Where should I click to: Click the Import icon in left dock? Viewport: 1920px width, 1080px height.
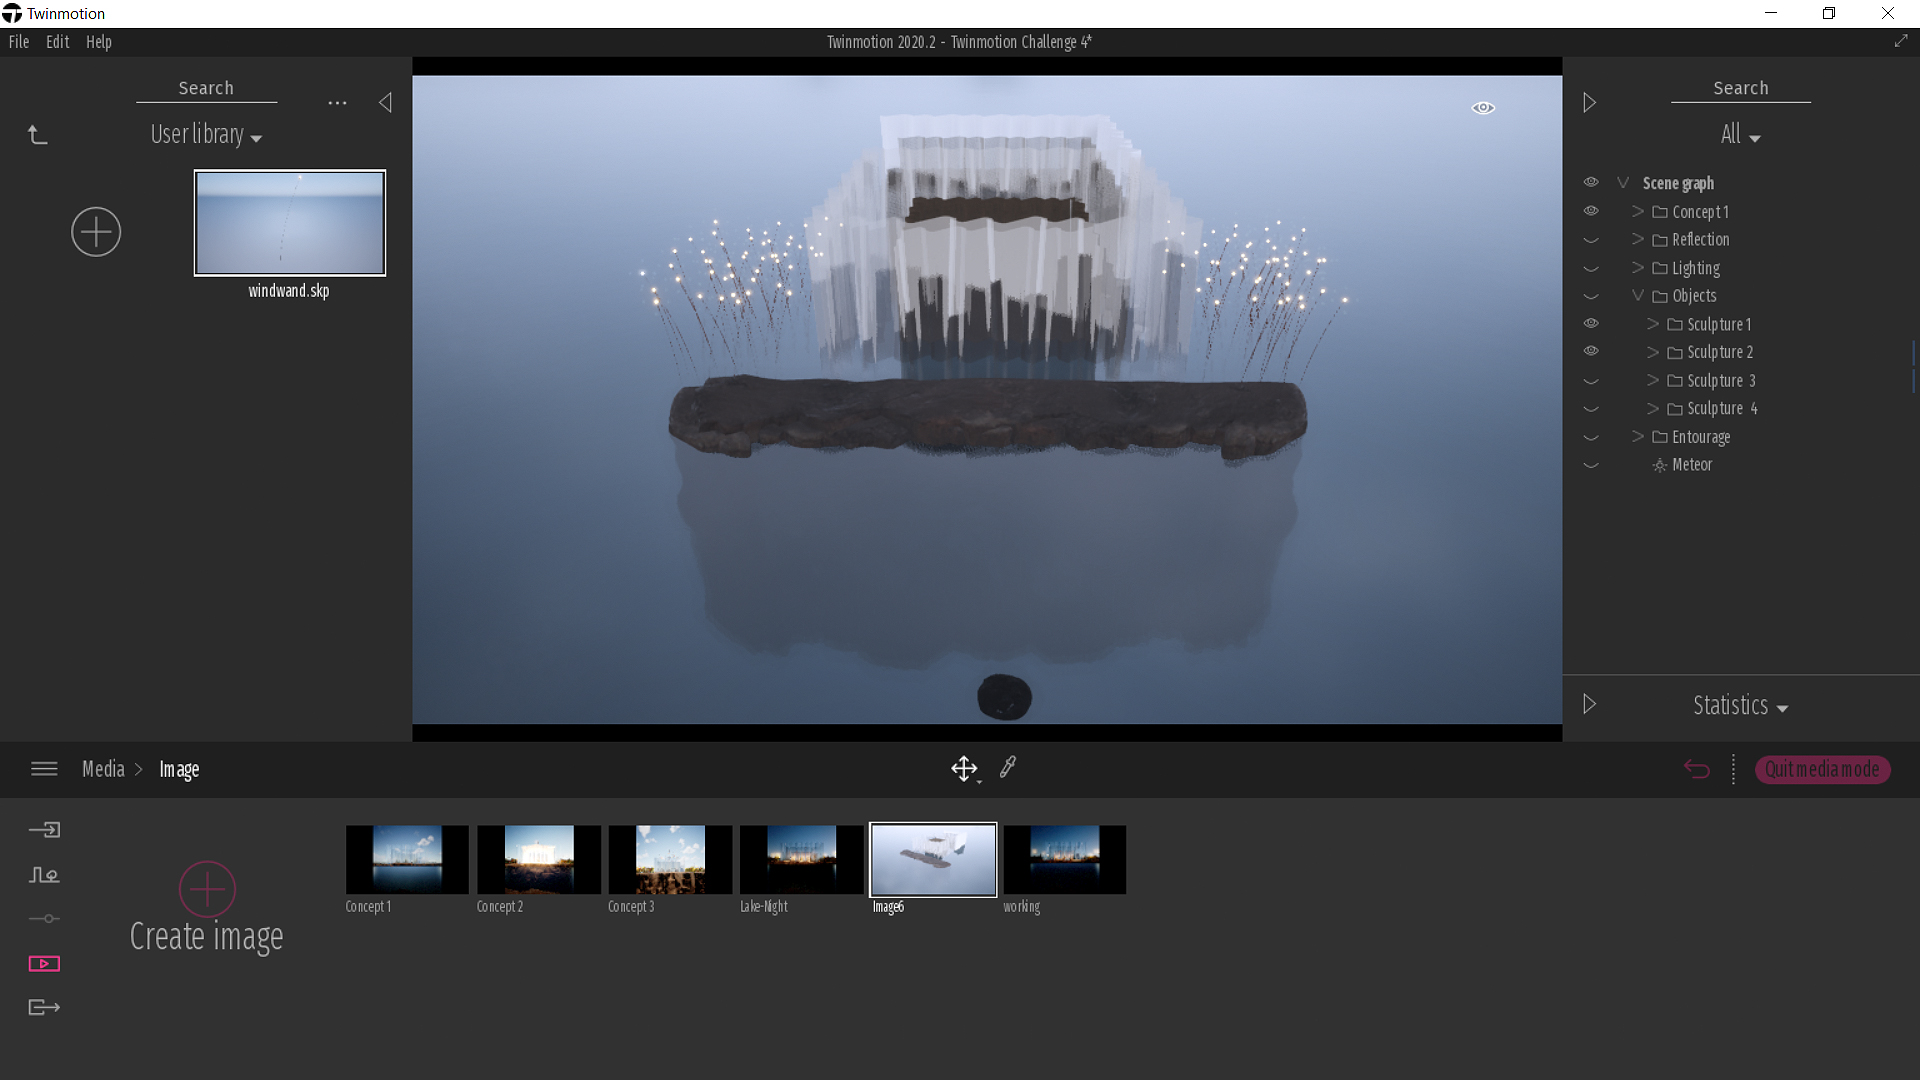pyautogui.click(x=44, y=830)
